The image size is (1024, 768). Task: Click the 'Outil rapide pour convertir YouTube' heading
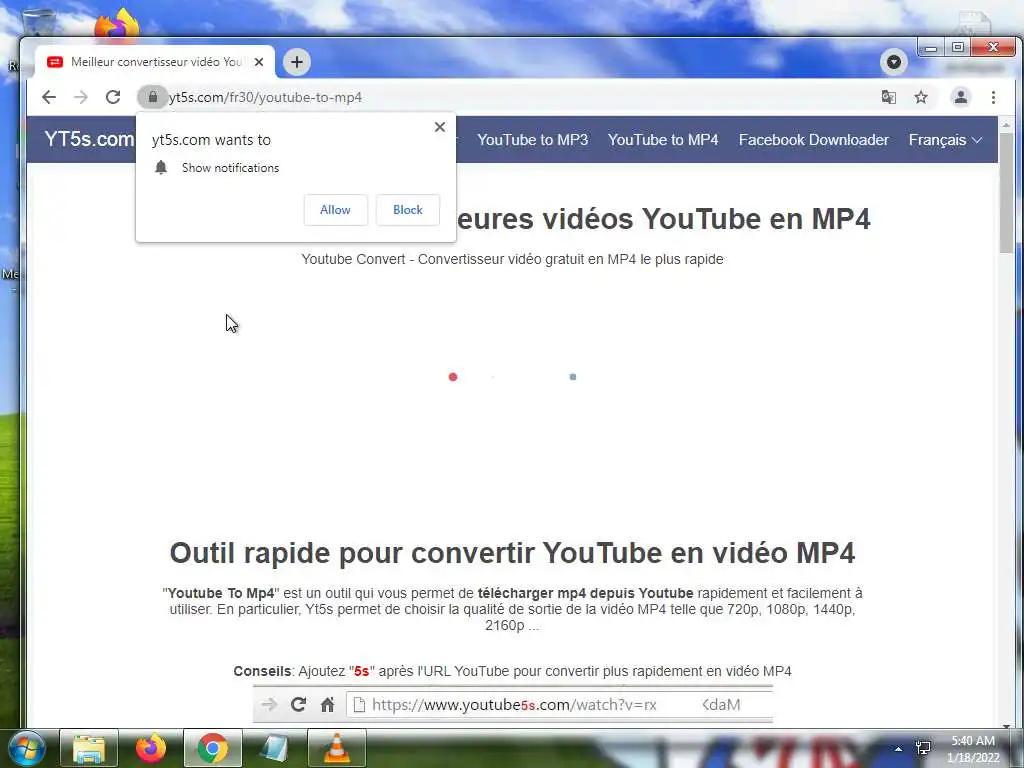(x=512, y=553)
